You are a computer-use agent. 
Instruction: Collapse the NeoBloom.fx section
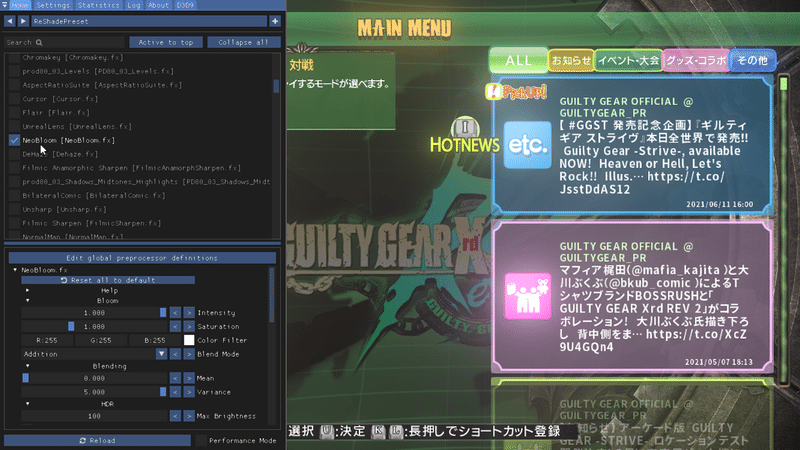coord(15,270)
